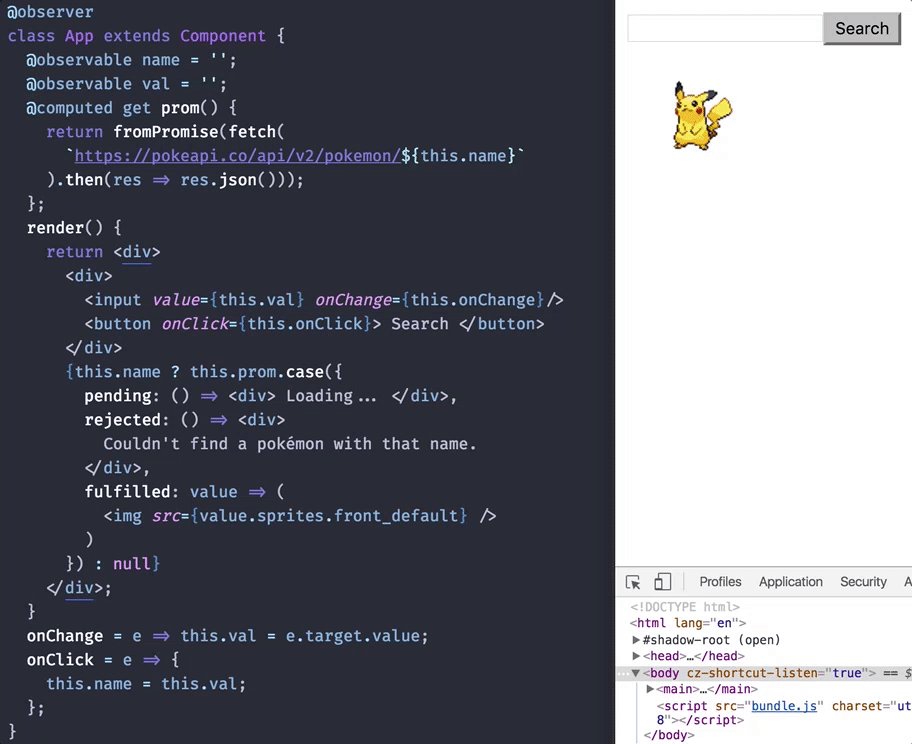This screenshot has width=912, height=744.
Task: Click the '@observable val' declaration line
Action: [x=126, y=84]
